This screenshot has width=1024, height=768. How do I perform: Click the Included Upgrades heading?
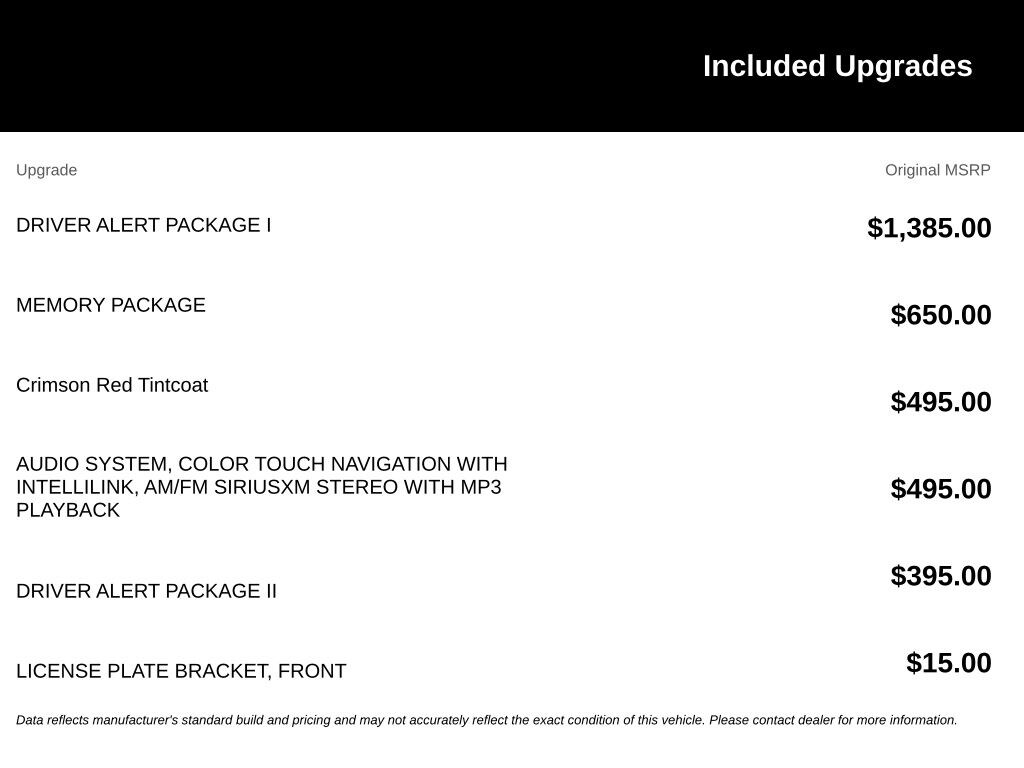[x=837, y=66]
